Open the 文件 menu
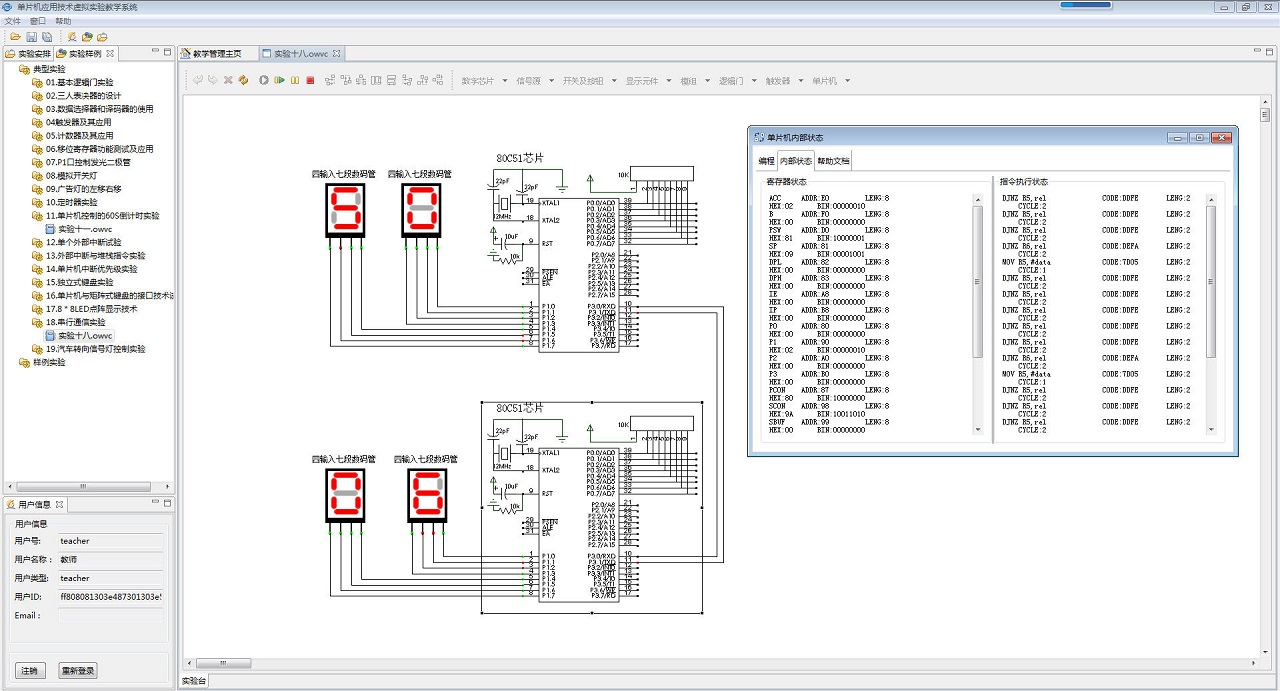This screenshot has height=691, width=1280. click(x=12, y=21)
